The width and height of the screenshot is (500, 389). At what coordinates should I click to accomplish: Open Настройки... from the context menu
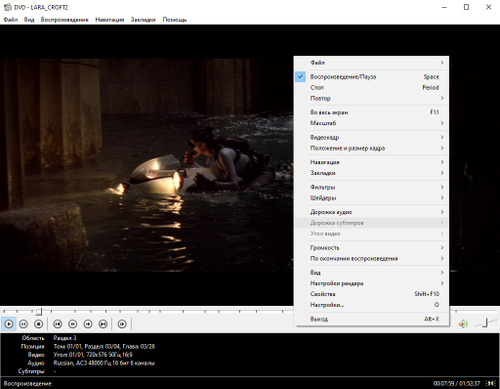coord(372,305)
